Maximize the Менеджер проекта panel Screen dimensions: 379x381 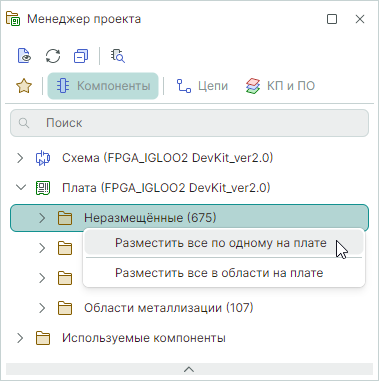point(332,19)
